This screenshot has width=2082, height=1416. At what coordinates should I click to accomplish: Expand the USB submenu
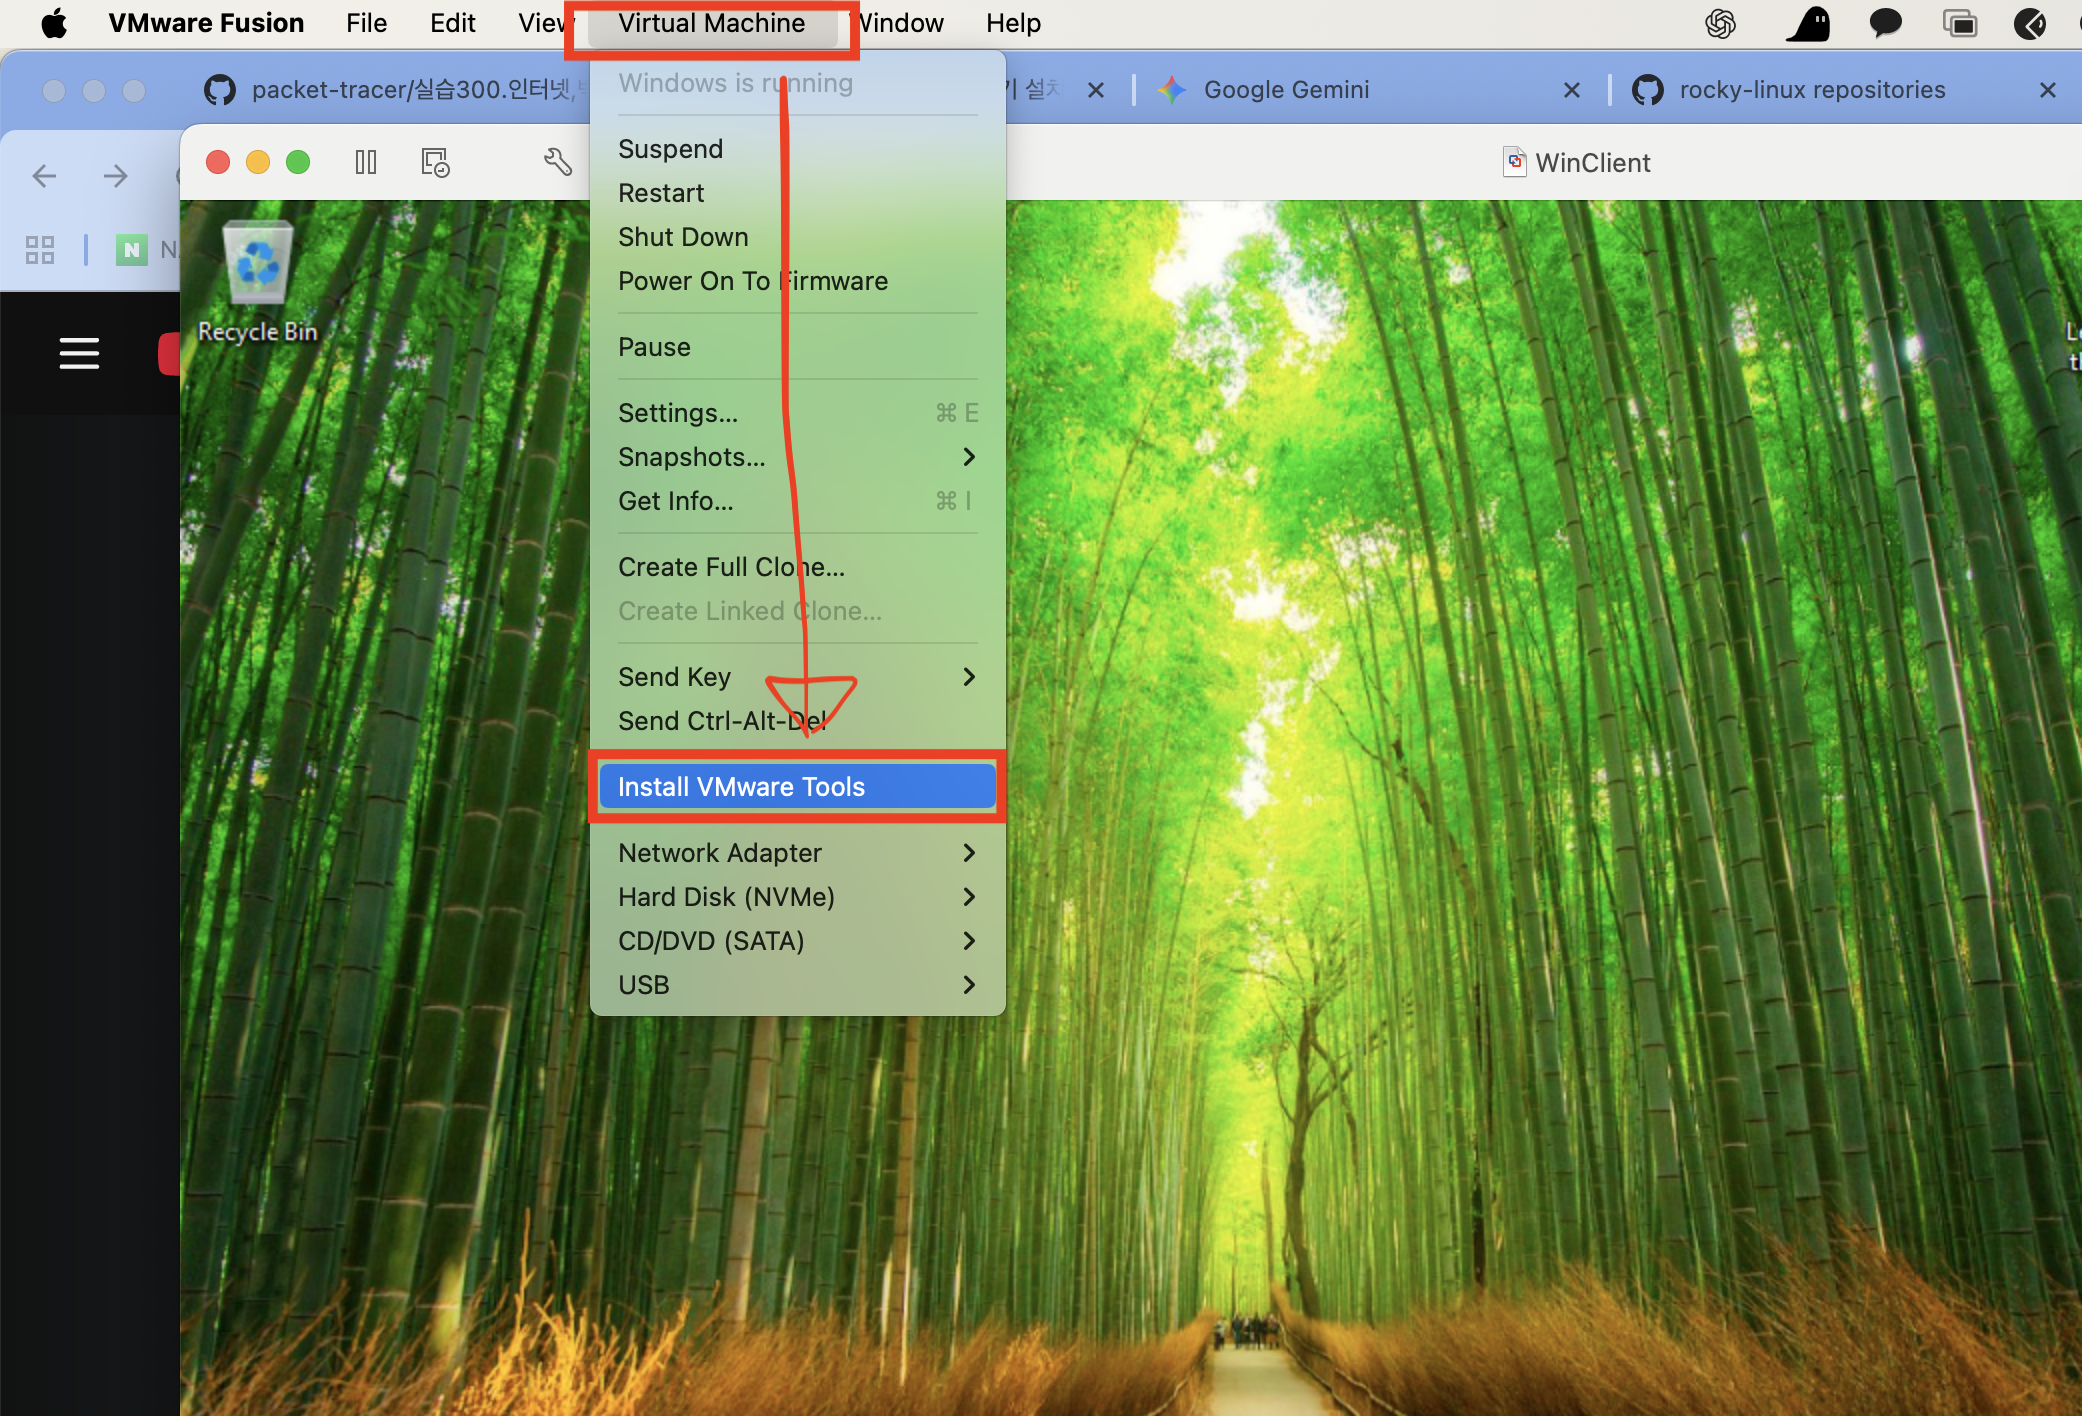click(797, 985)
